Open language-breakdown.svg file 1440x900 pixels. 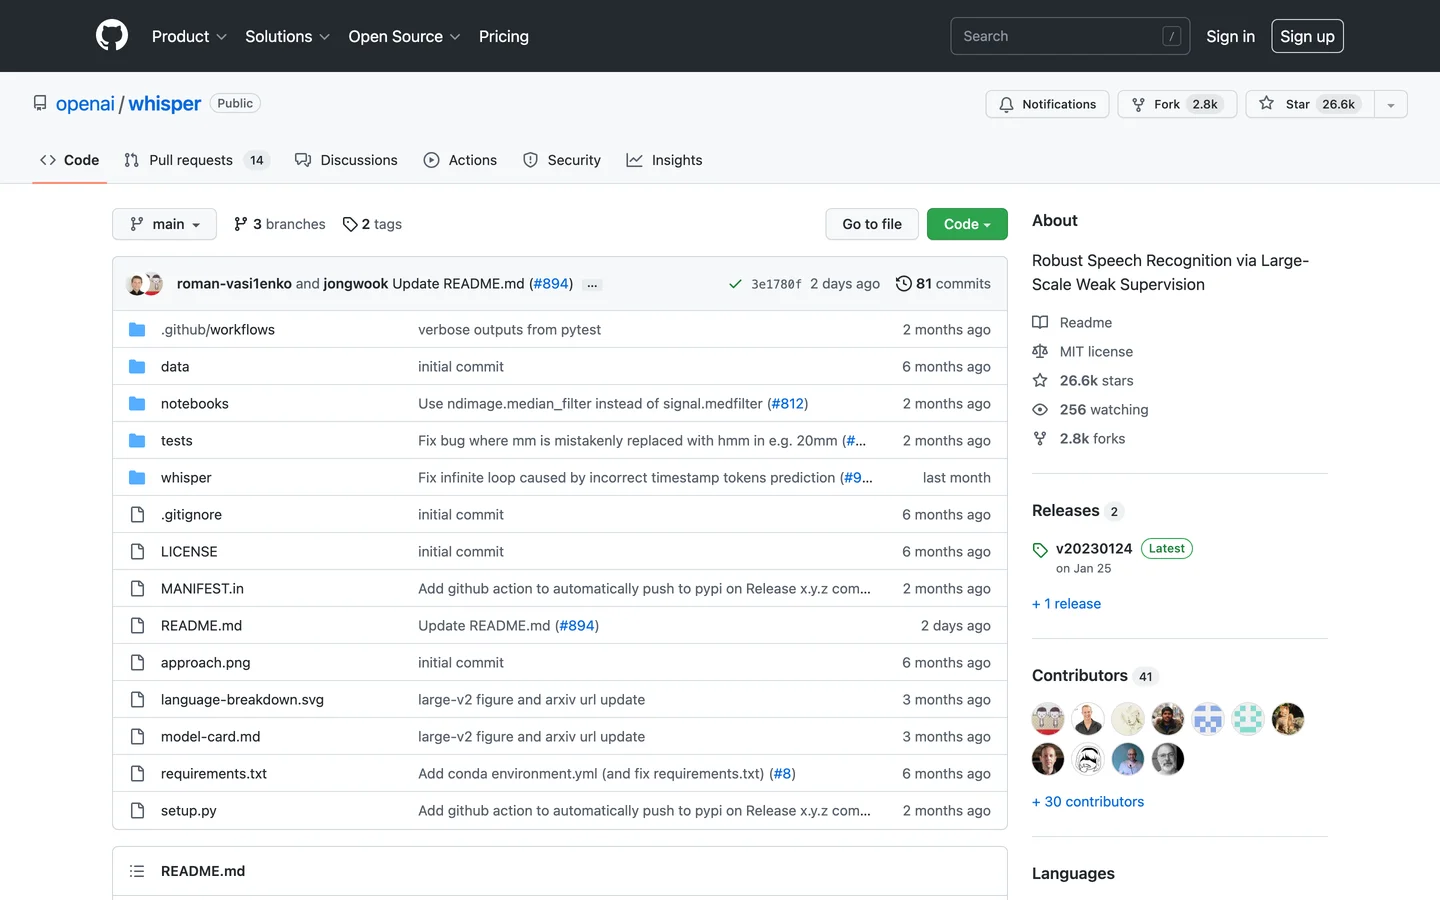click(x=242, y=699)
